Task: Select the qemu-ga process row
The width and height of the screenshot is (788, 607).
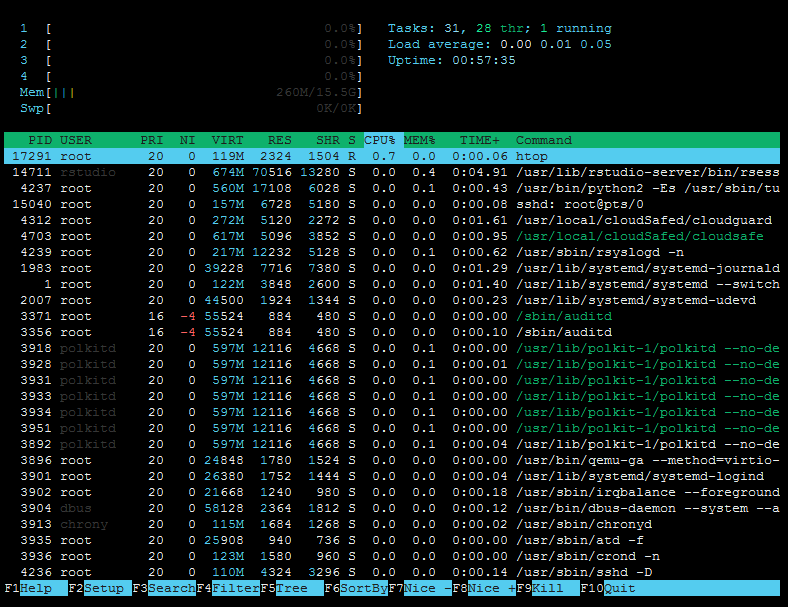Action: [x=392, y=460]
